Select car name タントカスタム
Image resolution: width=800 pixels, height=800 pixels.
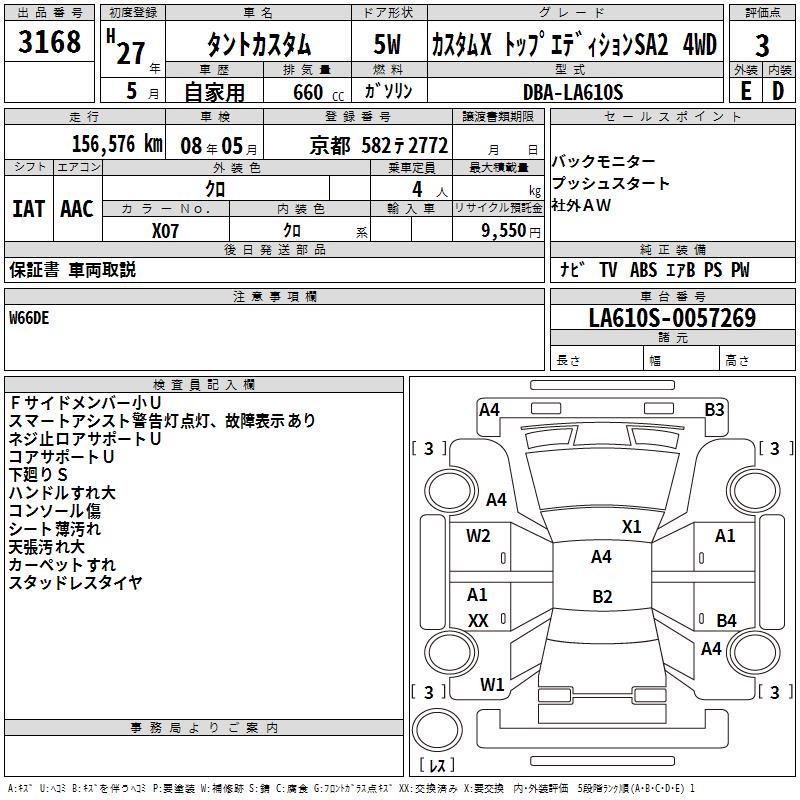259,44
